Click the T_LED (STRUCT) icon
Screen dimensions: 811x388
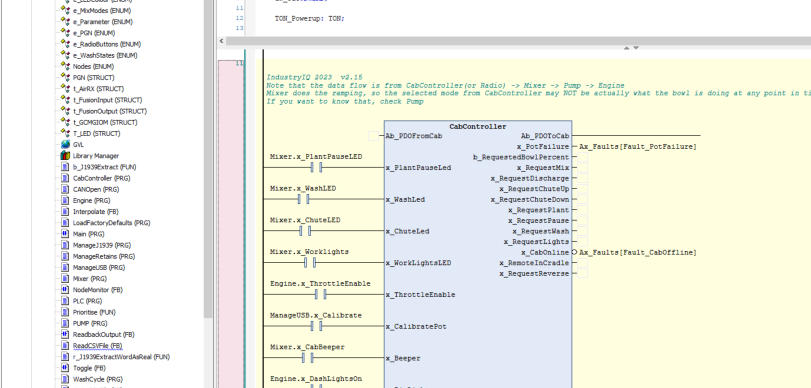65,133
